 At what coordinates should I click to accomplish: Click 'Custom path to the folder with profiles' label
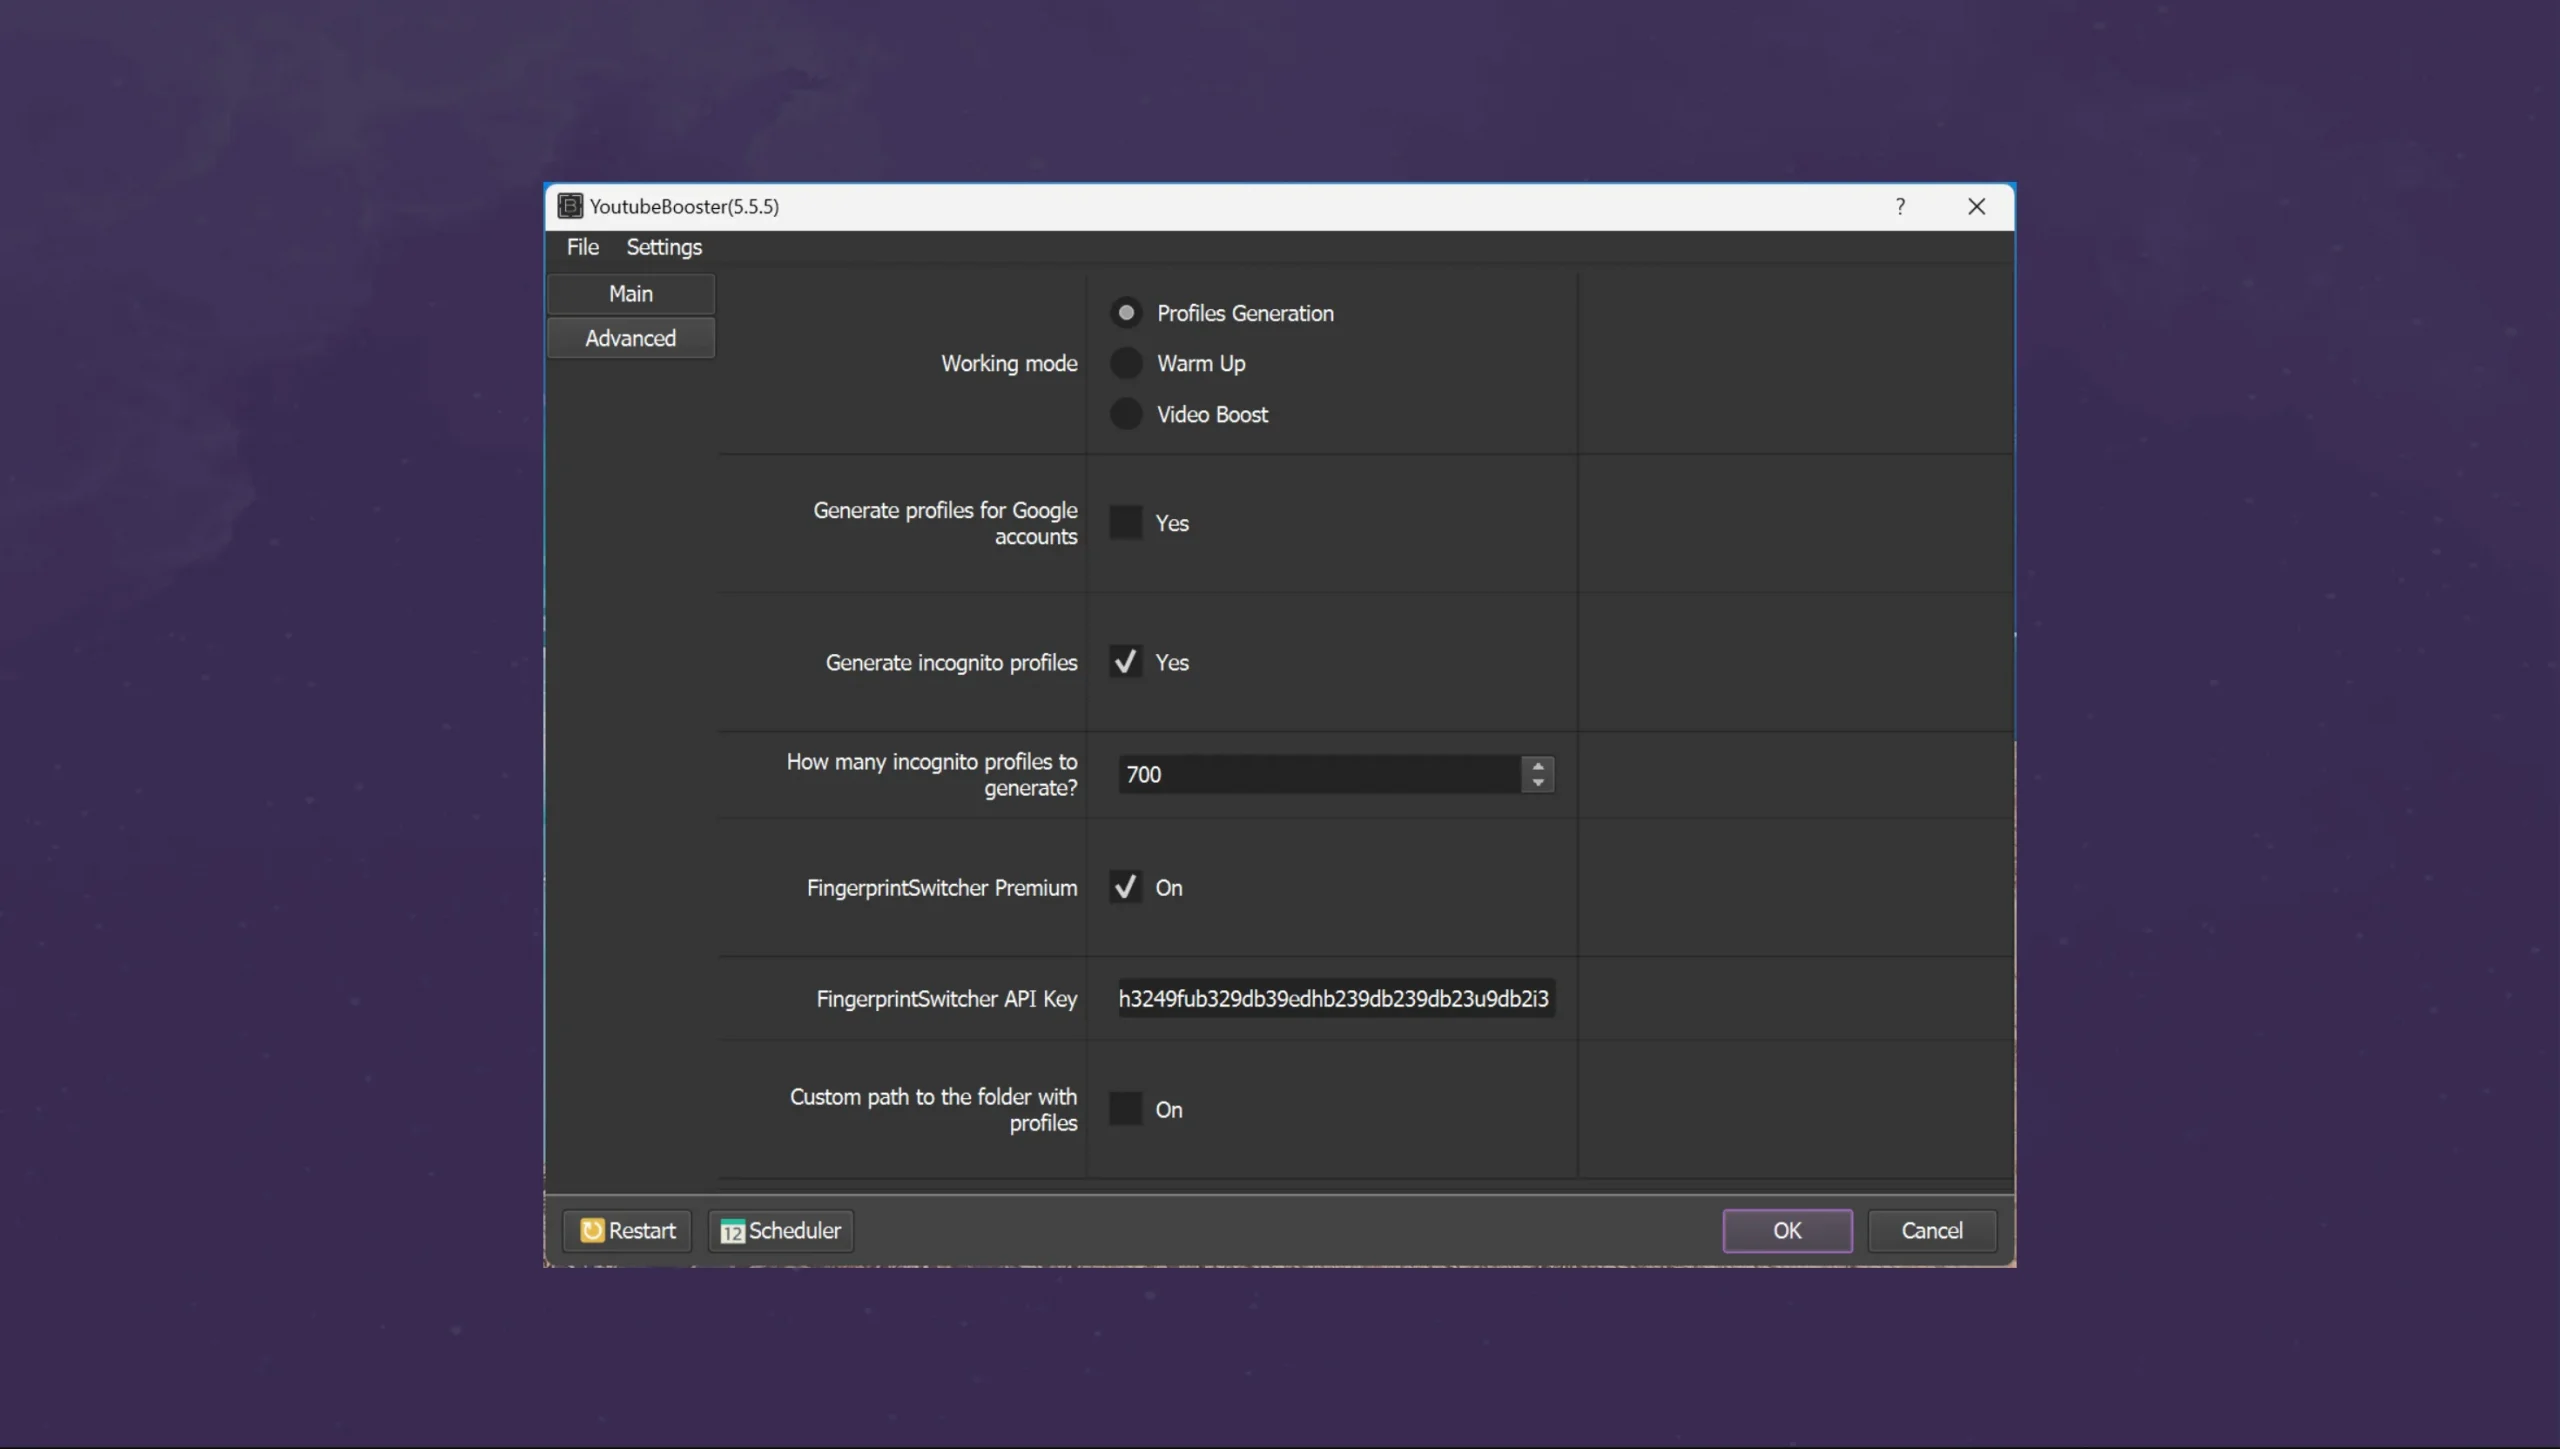(934, 1110)
